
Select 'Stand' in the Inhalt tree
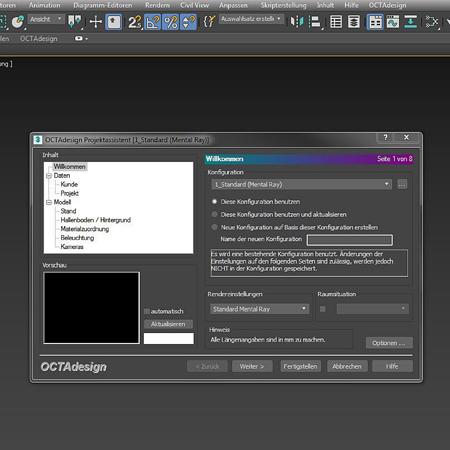pos(68,211)
